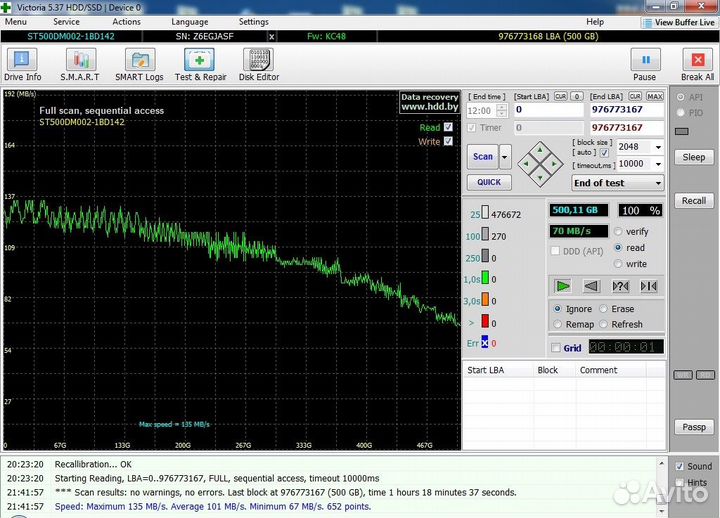Open the timeout 10000 dropdown
This screenshot has width=720, height=518.
(657, 164)
